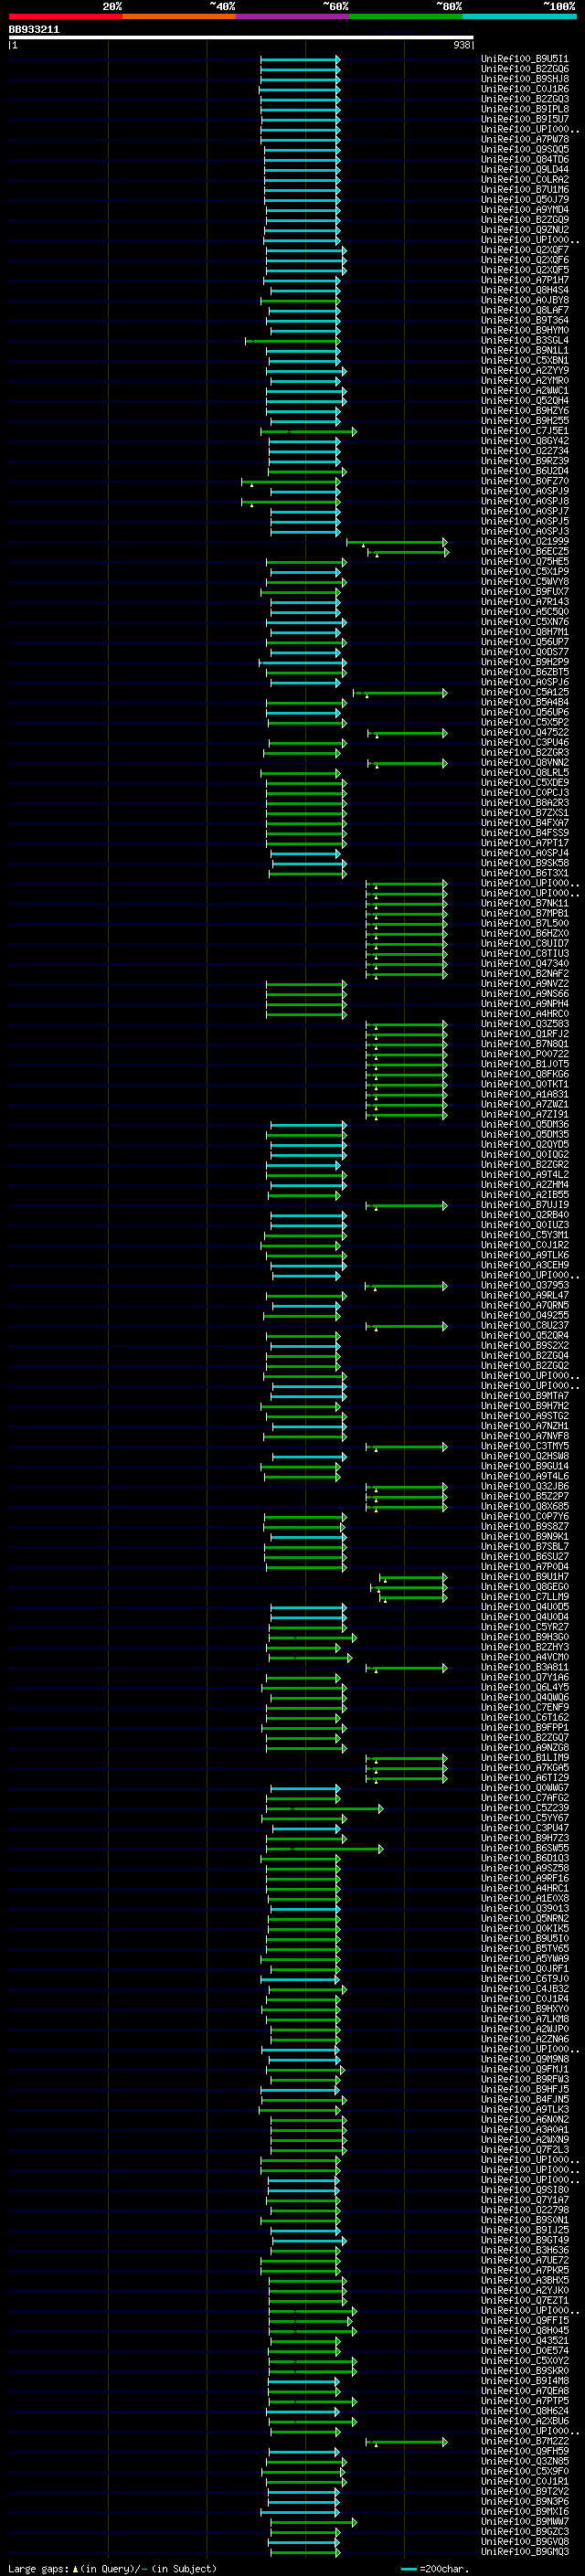Select hit label UniRef100_A9YMD4
The height and width of the screenshot is (2576, 585).
click(x=525, y=209)
